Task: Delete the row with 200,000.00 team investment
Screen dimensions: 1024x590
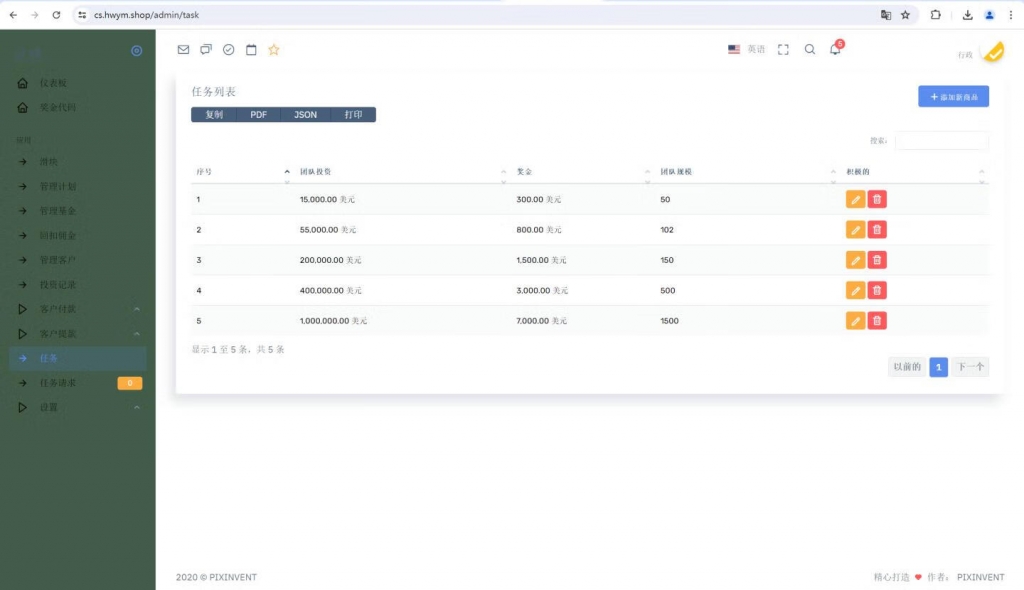Action: (877, 260)
